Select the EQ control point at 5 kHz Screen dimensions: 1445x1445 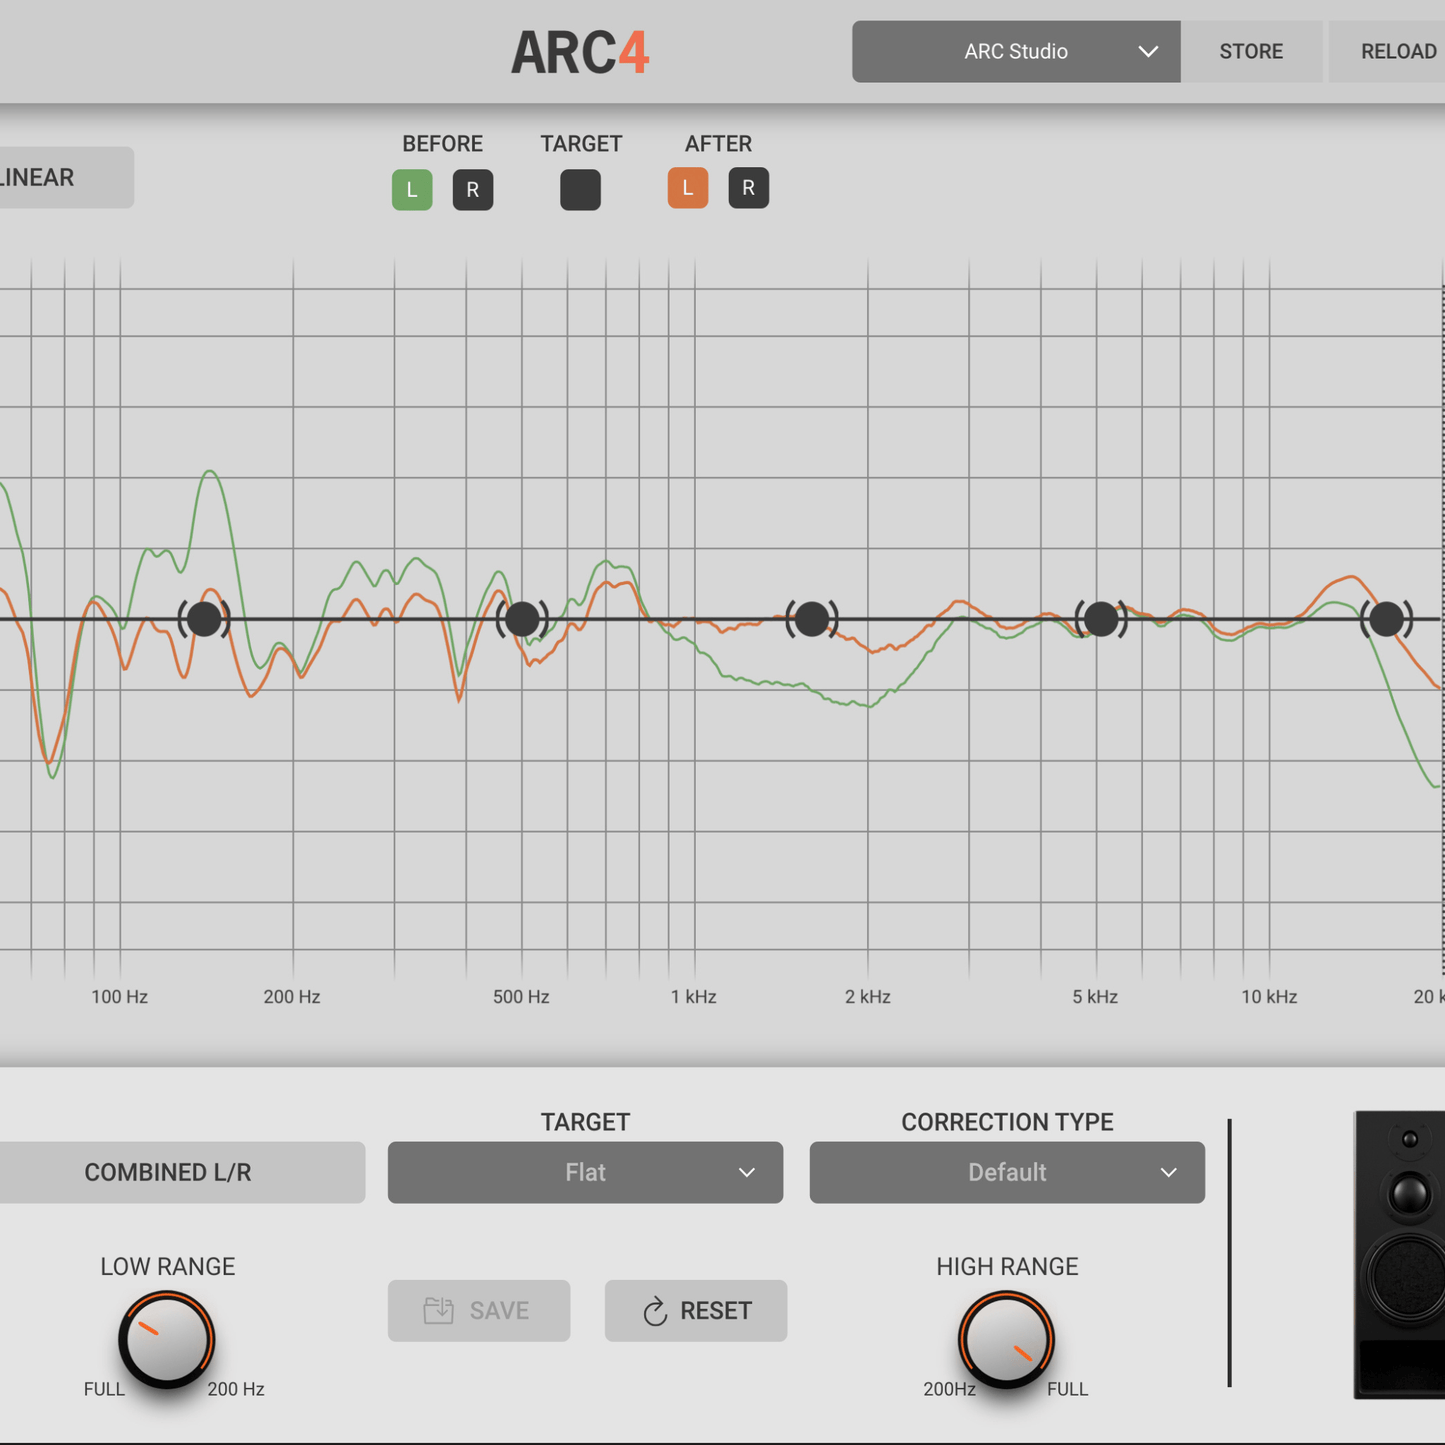pyautogui.click(x=1101, y=619)
